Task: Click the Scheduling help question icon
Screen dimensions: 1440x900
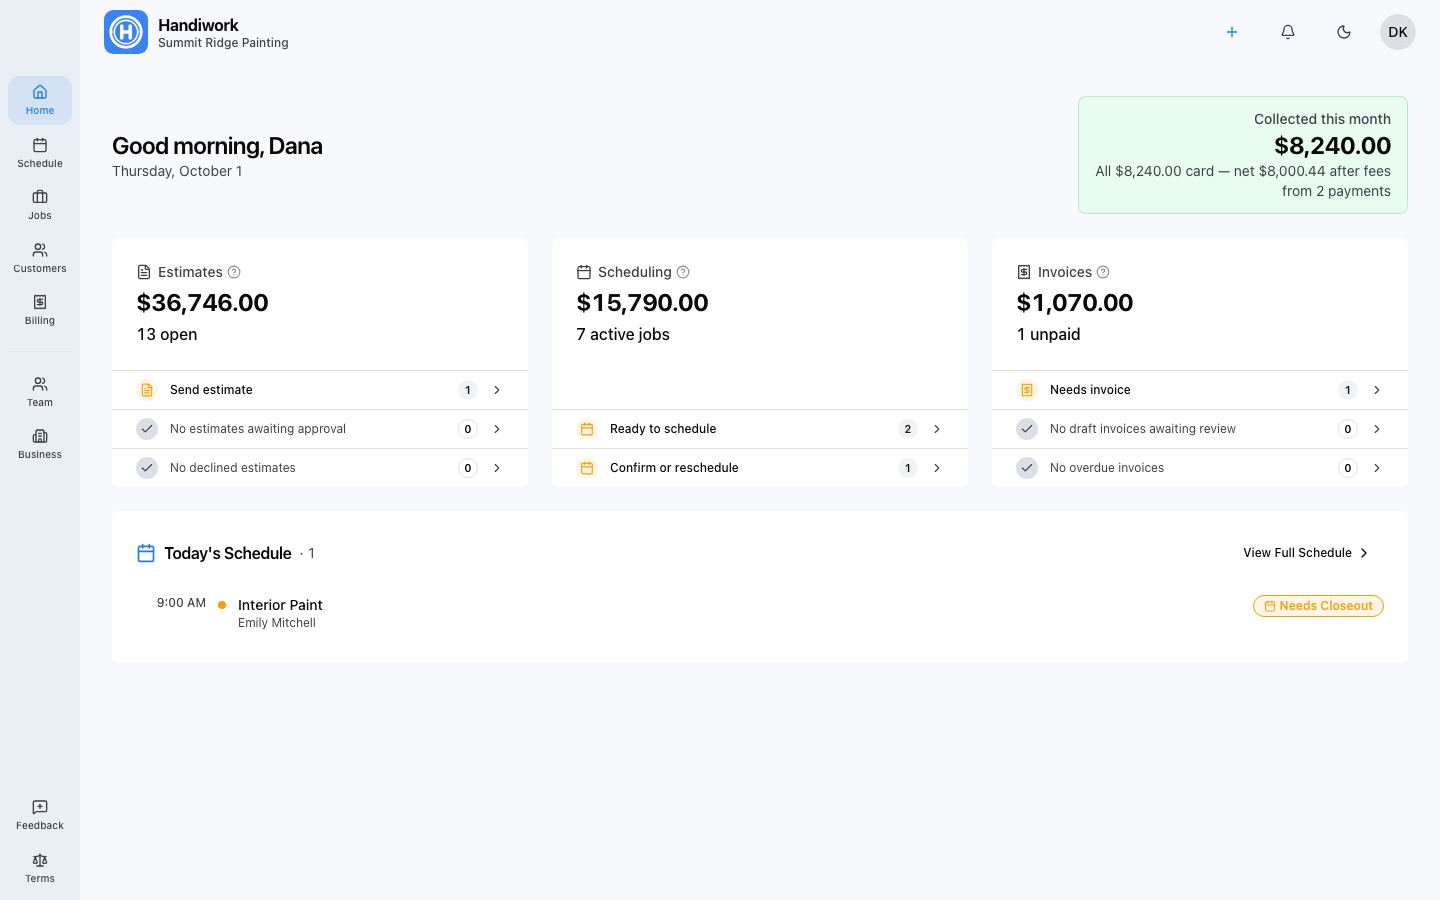Action: coord(683,272)
